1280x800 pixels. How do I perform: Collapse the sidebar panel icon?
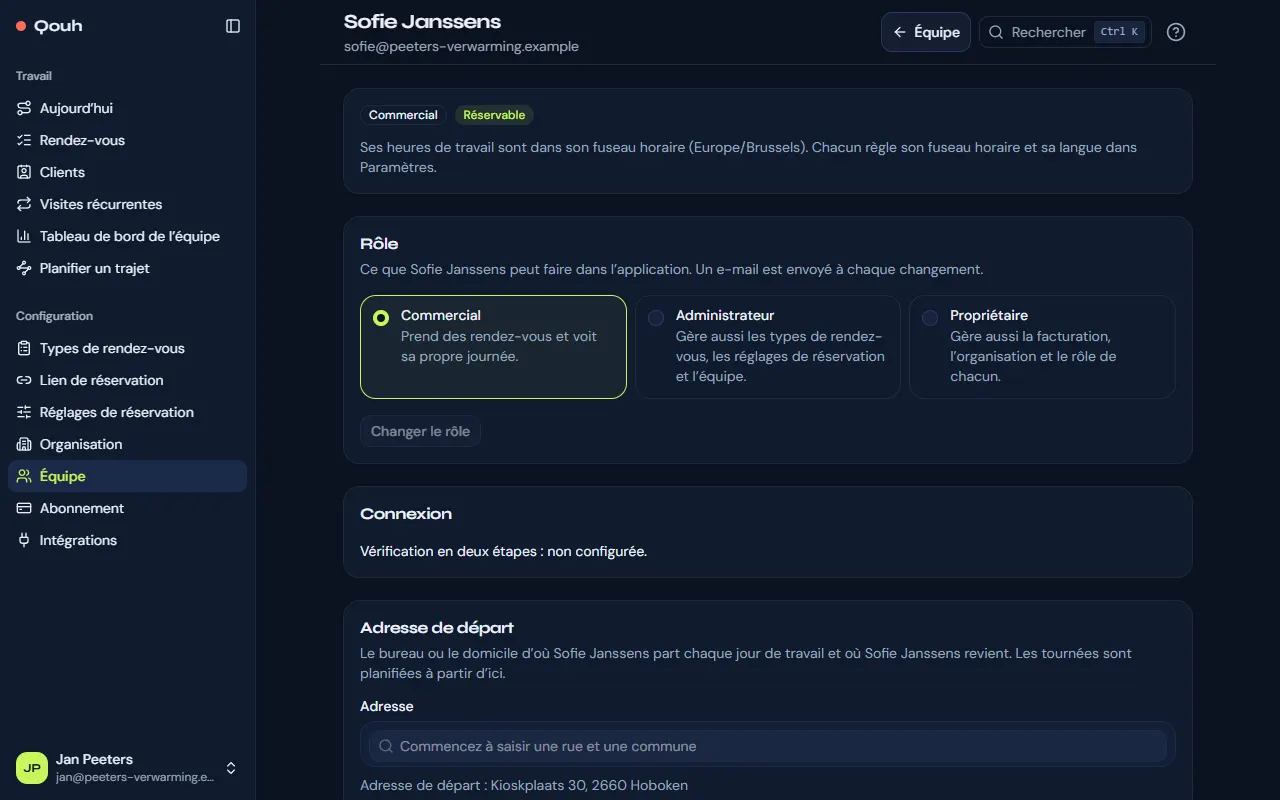coord(233,26)
